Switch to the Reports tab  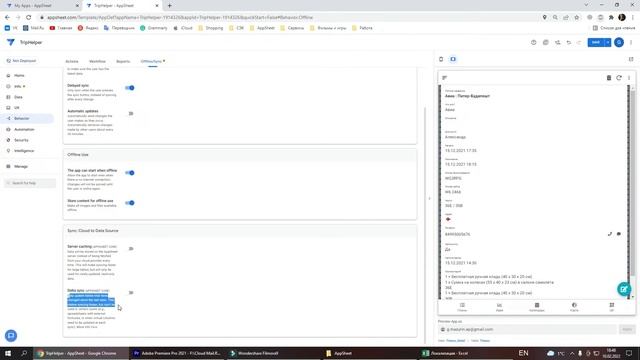[123, 61]
